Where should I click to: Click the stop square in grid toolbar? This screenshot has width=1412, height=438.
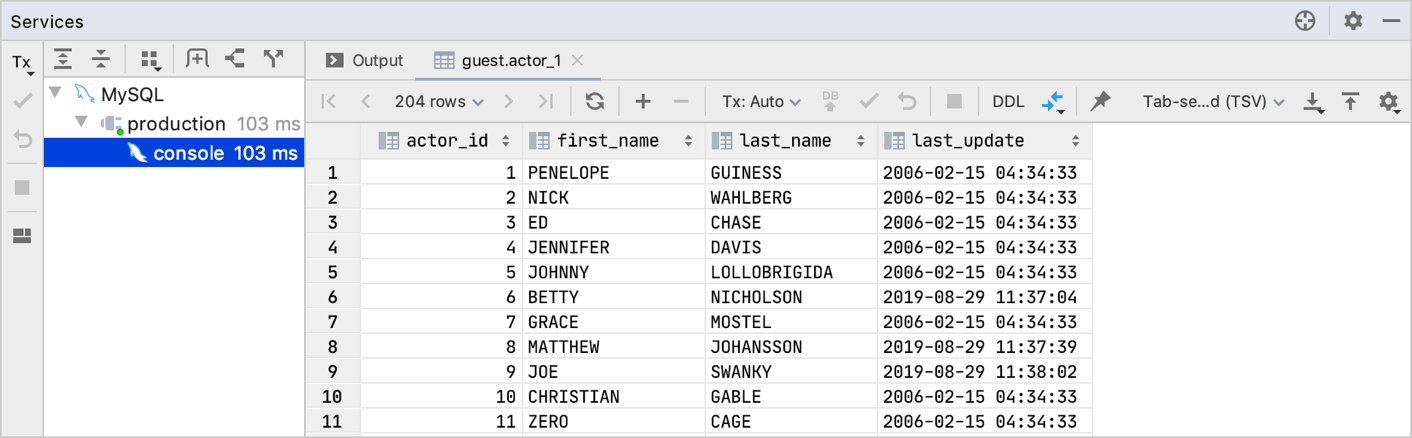point(954,101)
